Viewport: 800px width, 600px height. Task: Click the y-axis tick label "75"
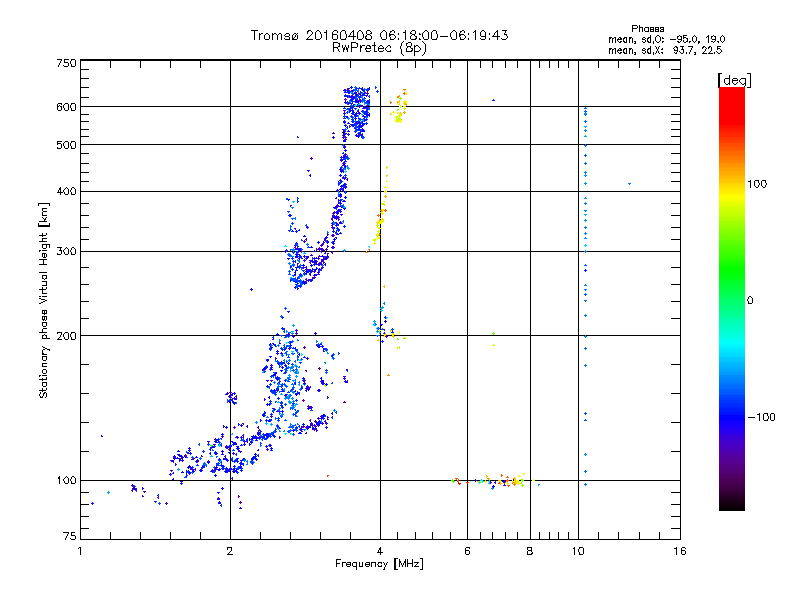70,536
